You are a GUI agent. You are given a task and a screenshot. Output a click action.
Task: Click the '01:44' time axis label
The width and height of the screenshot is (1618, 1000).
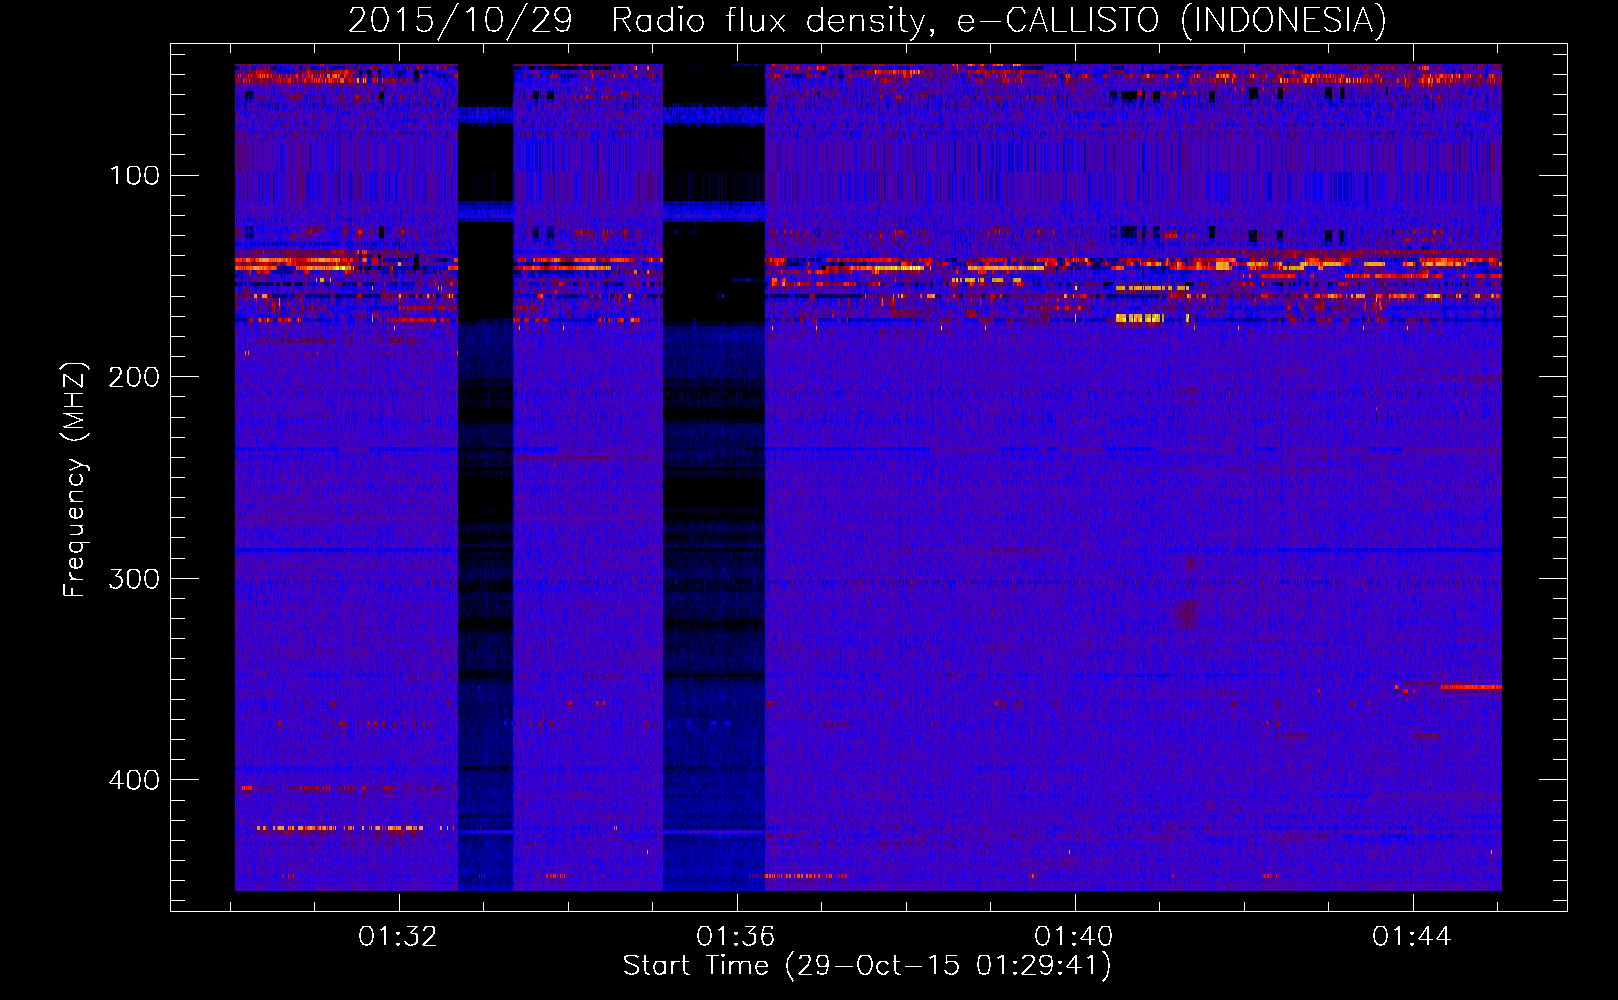click(x=1412, y=937)
